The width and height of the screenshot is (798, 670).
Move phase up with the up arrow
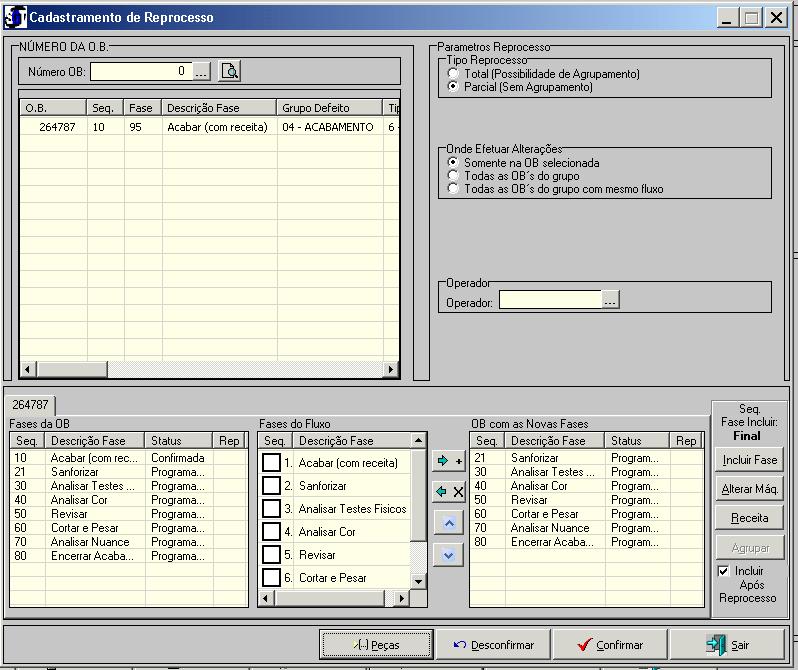tap(449, 523)
